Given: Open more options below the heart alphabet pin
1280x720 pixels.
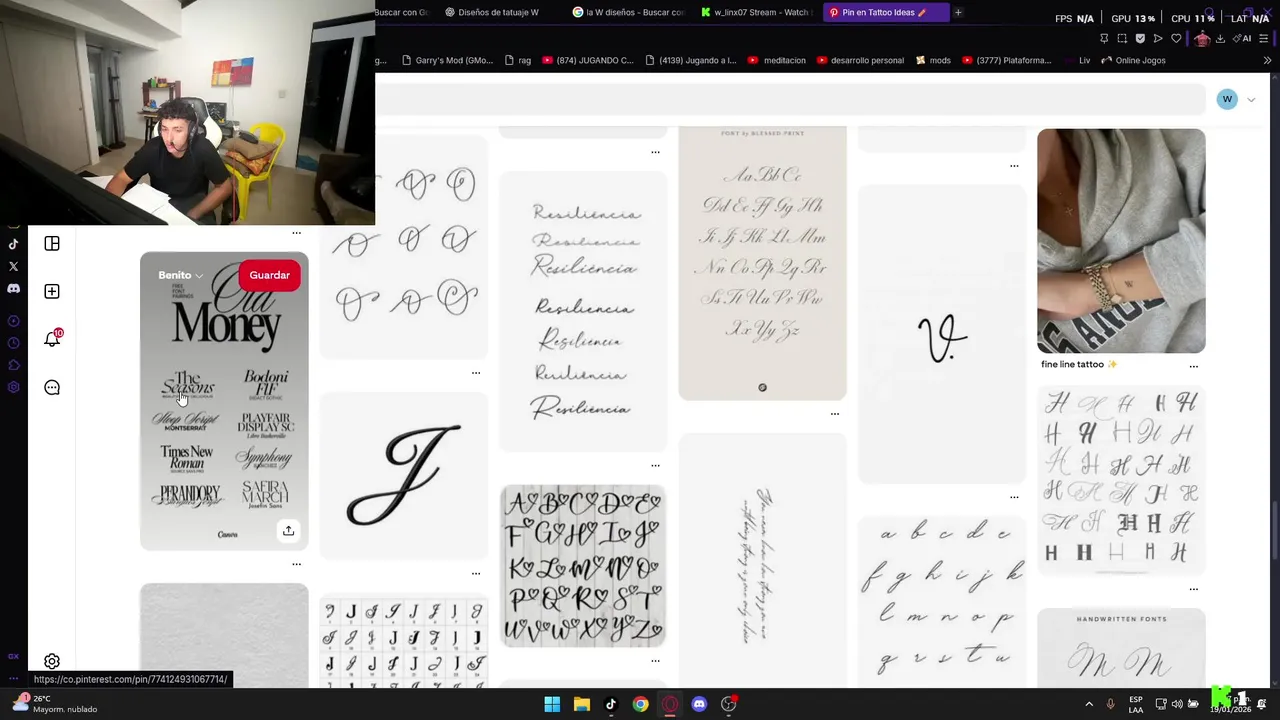Looking at the screenshot, I should coord(655,660).
